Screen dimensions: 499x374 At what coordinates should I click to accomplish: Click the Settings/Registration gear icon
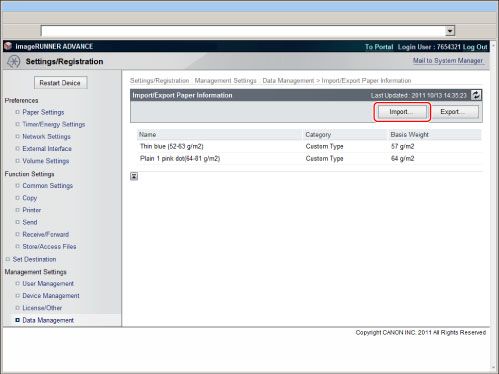pyautogui.click(x=14, y=62)
